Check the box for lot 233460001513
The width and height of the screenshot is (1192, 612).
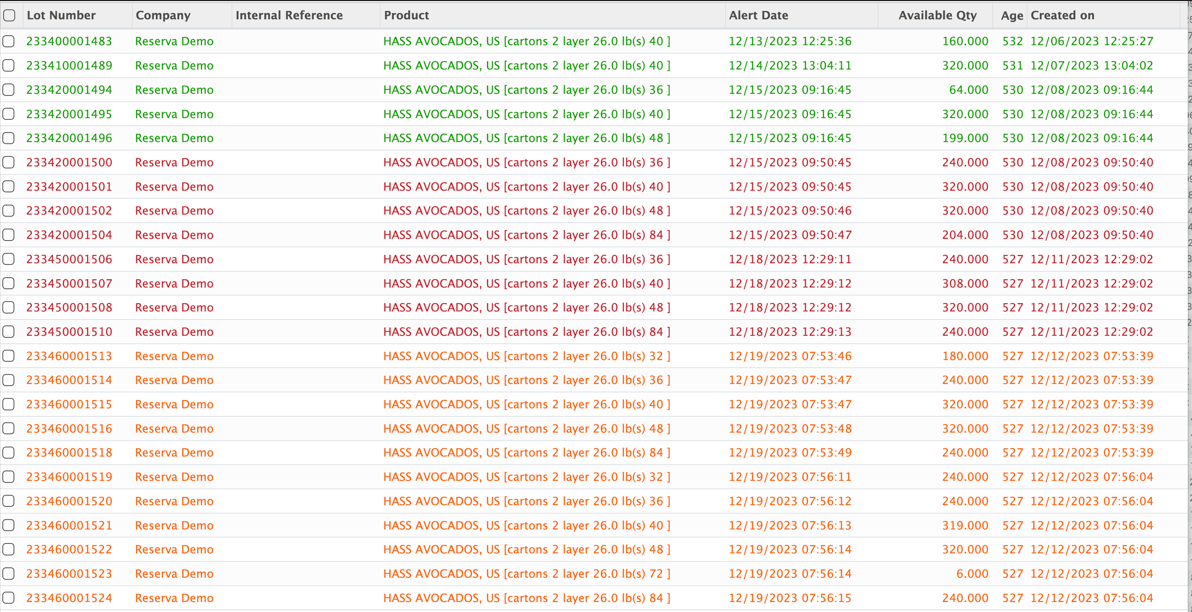[x=8, y=356]
